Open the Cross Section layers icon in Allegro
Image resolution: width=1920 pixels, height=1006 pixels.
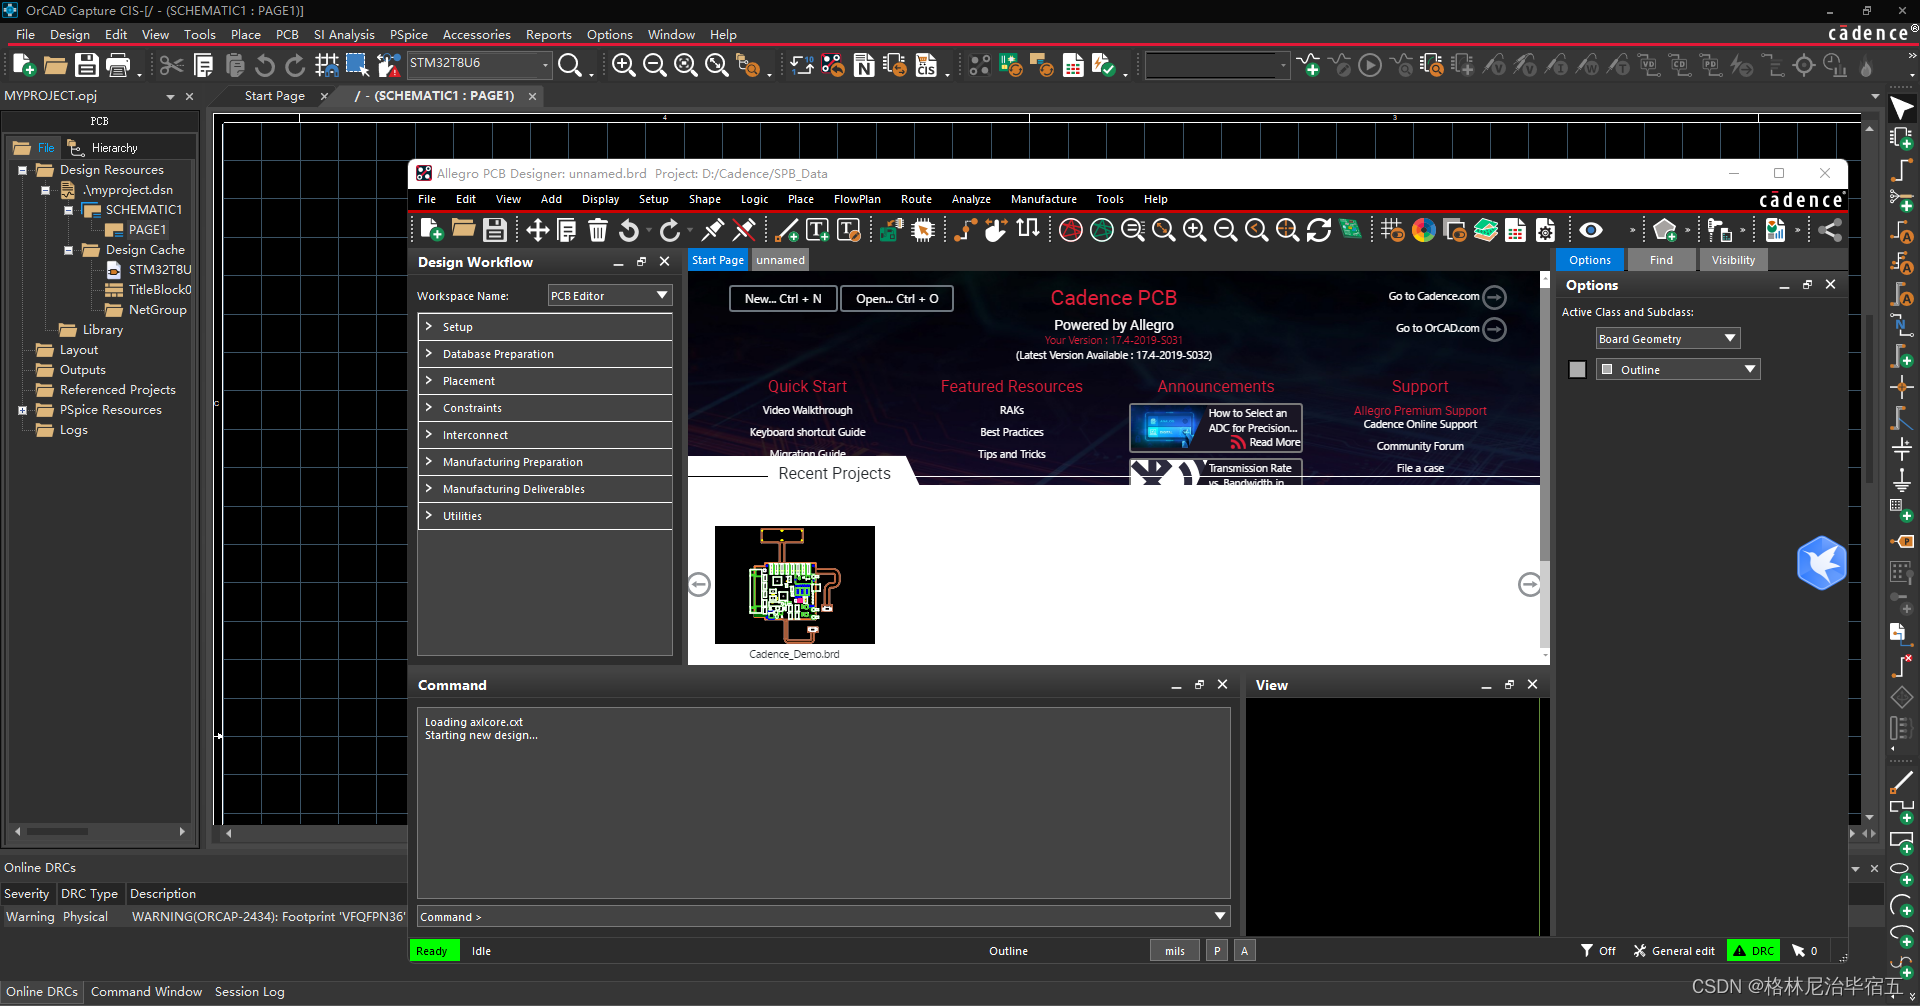click(1486, 230)
